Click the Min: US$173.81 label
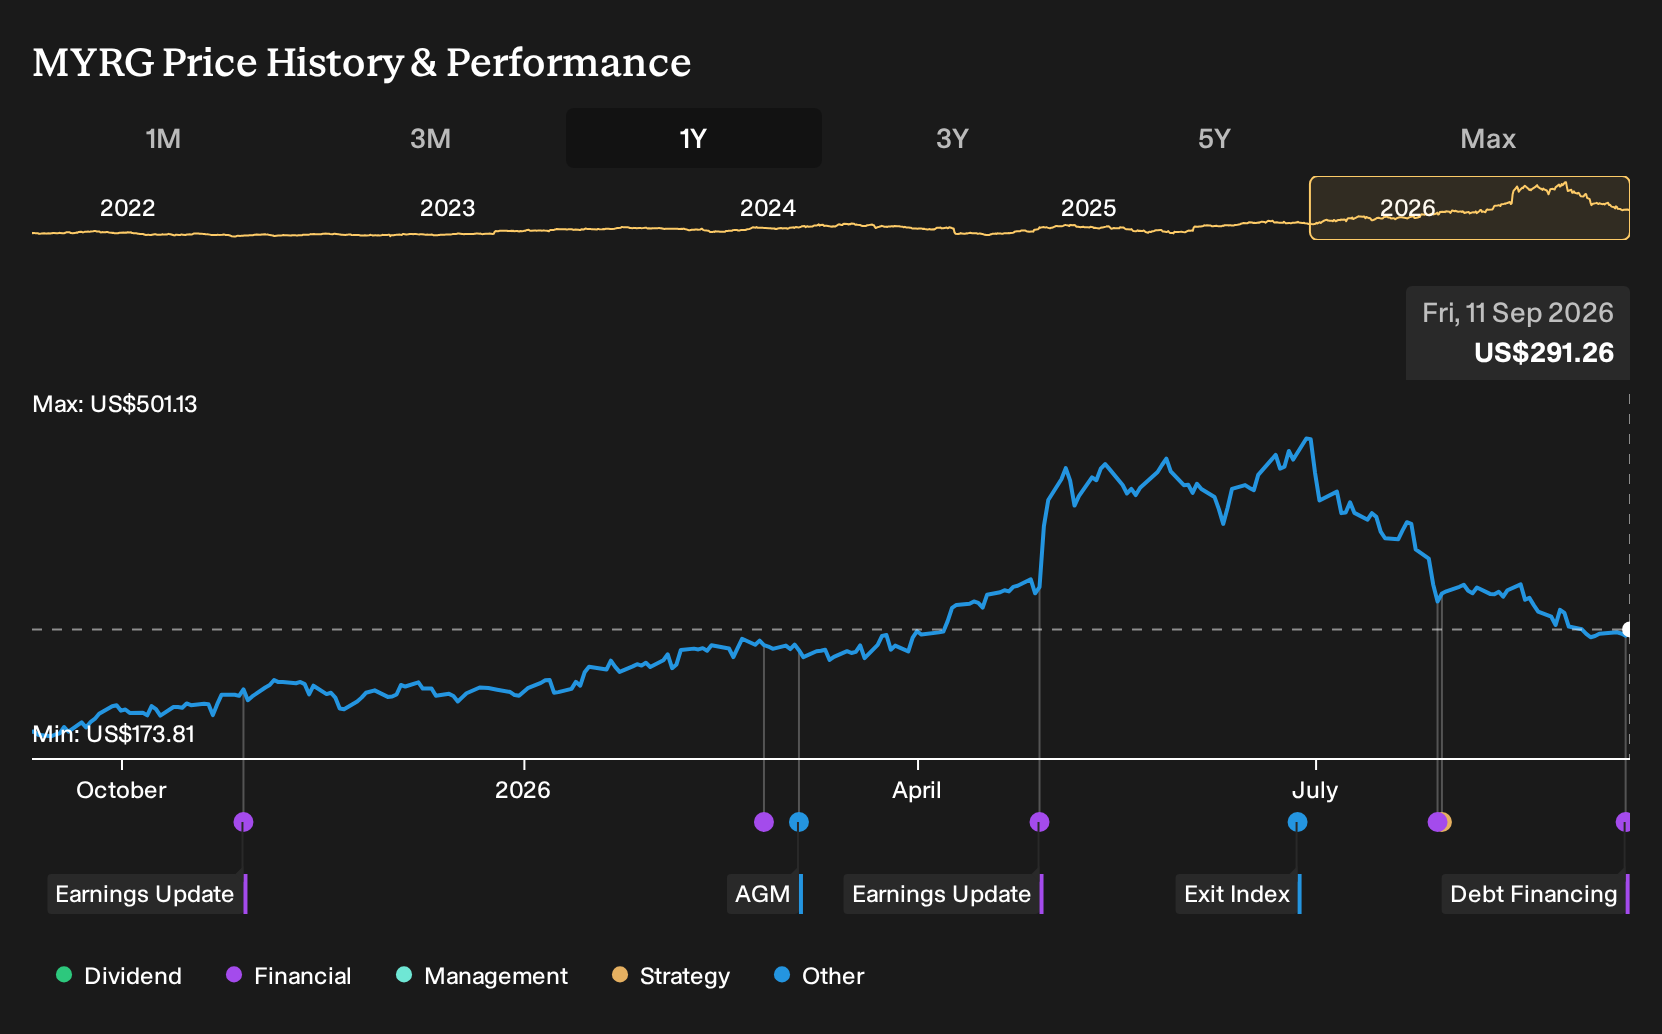Image resolution: width=1662 pixels, height=1034 pixels. (x=114, y=734)
